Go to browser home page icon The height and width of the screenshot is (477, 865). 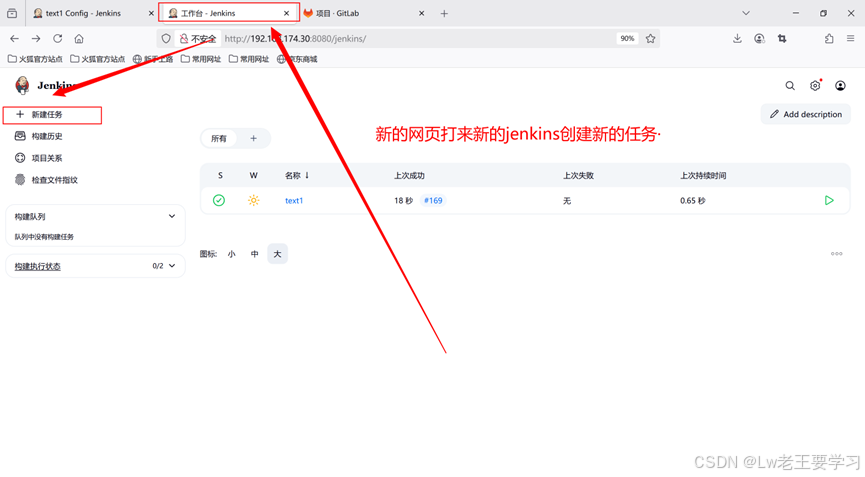79,39
